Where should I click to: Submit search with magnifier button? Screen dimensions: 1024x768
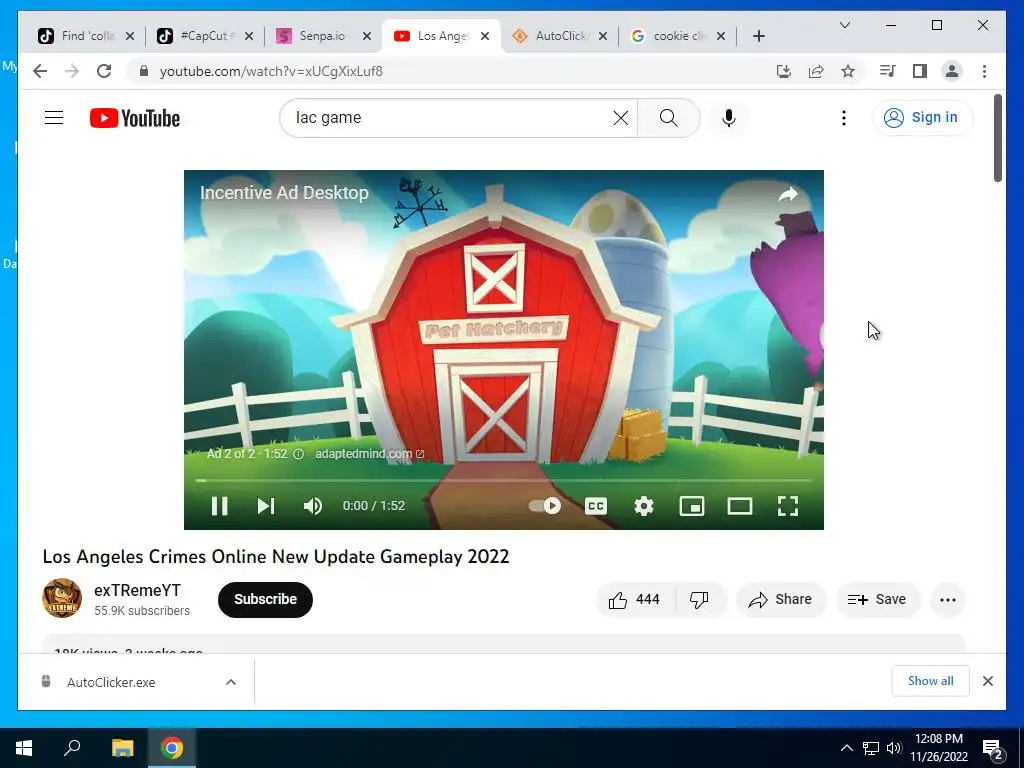[x=669, y=118]
